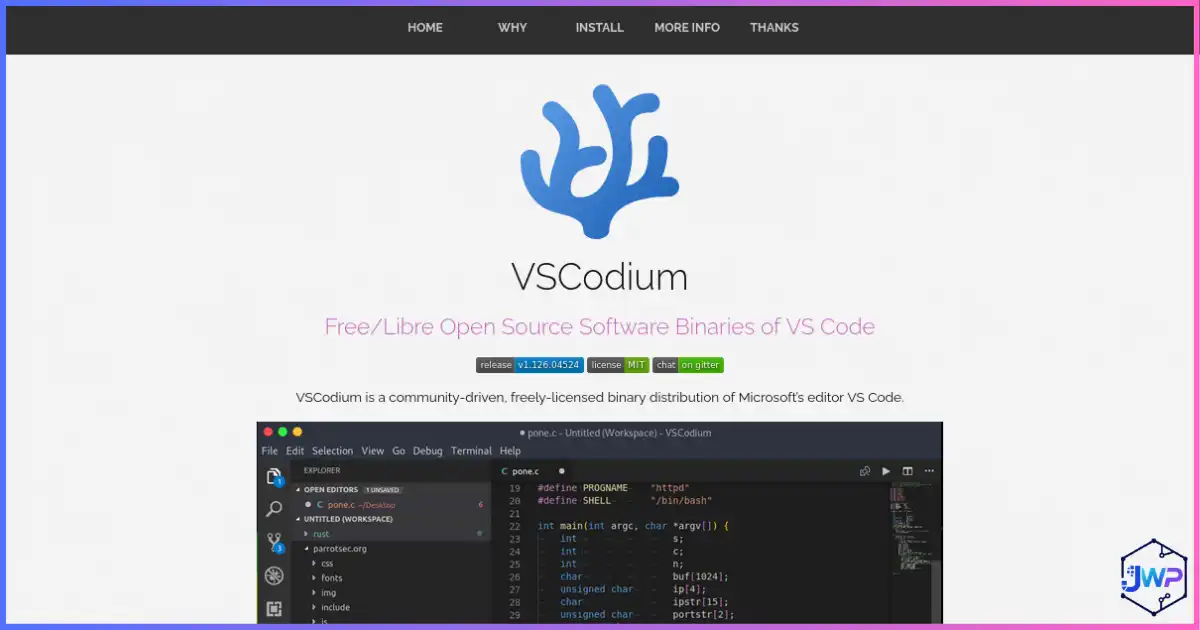The image size is (1200, 630).
Task: Click the Open Changes icon in editor toolbar
Action: click(864, 471)
